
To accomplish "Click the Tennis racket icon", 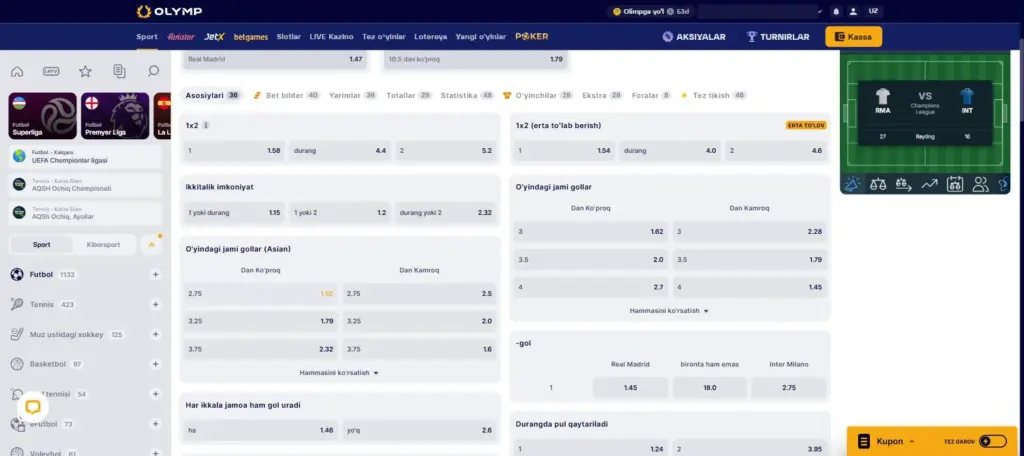I will pyautogui.click(x=17, y=304).
